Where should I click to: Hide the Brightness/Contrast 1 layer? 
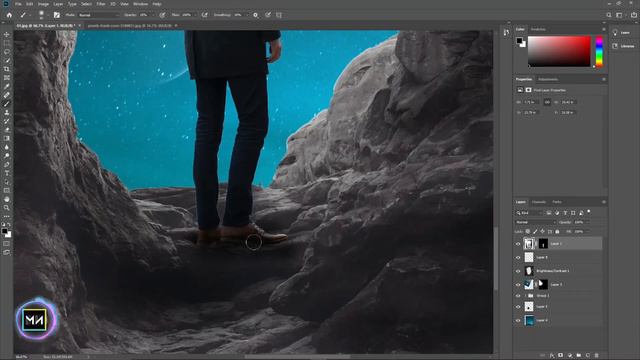518,271
